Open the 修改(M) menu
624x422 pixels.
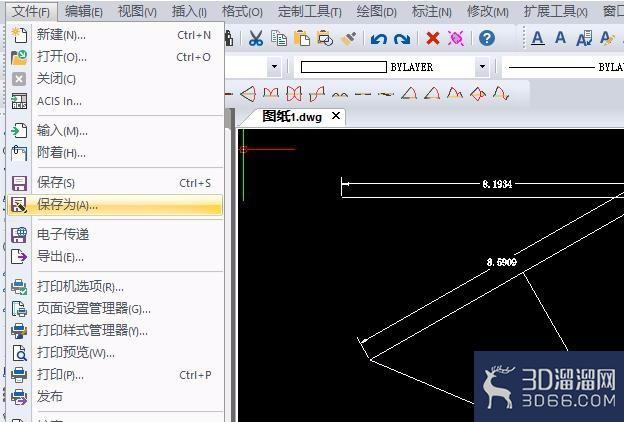click(x=488, y=11)
